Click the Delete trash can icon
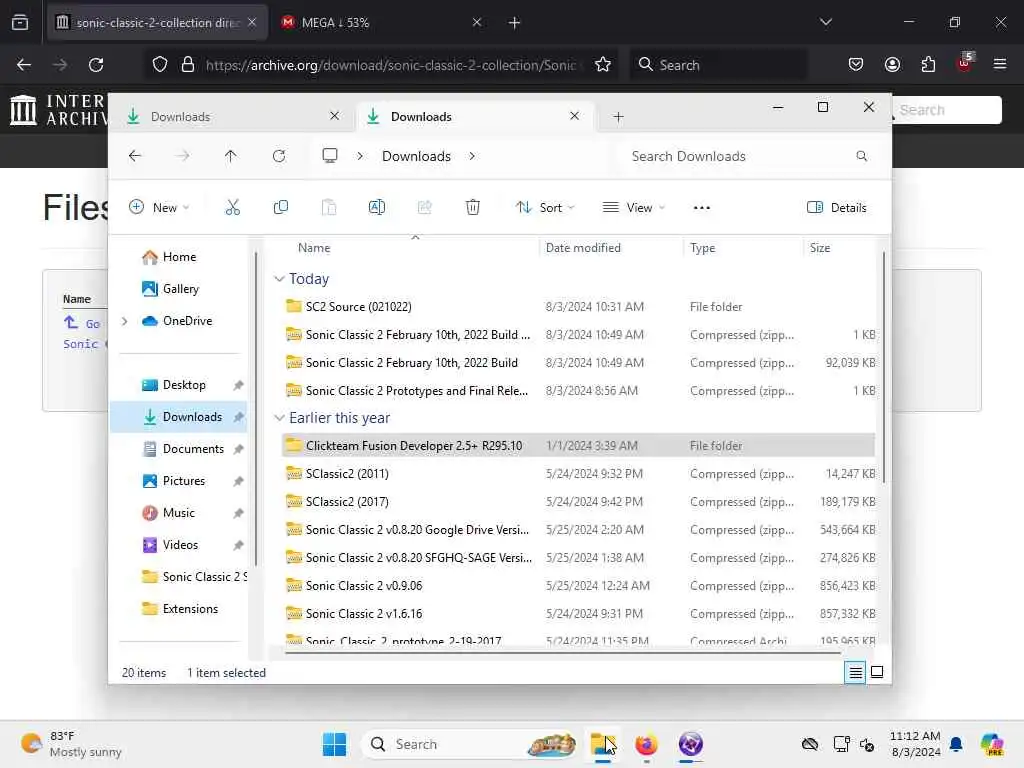This screenshot has height=768, width=1024. coord(473,208)
